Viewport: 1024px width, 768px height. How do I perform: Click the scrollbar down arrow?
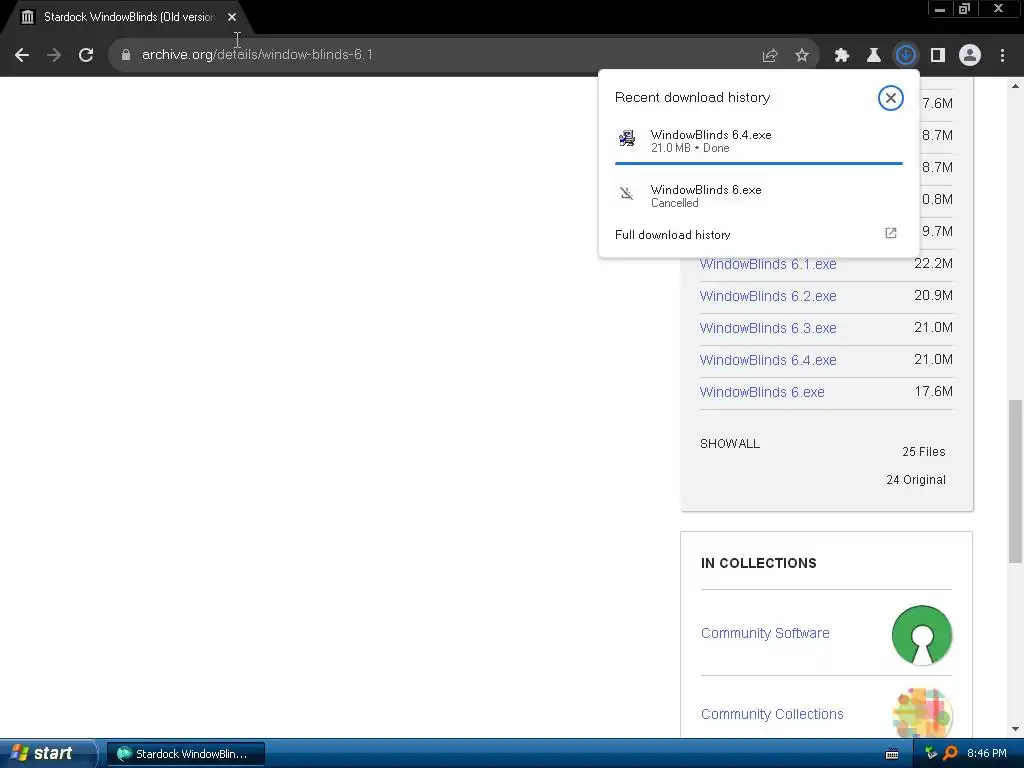point(1016,729)
